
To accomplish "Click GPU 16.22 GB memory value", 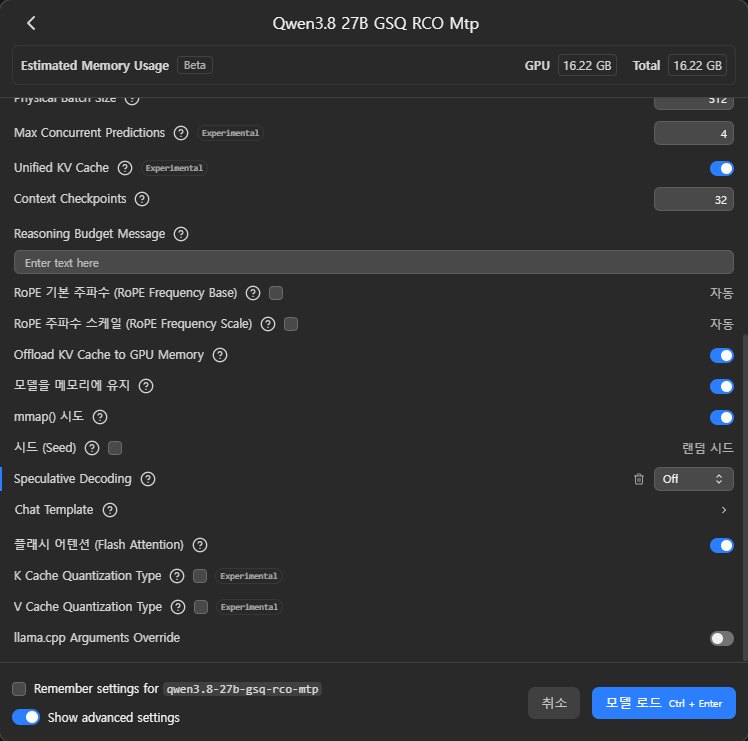I will [x=587, y=65].
